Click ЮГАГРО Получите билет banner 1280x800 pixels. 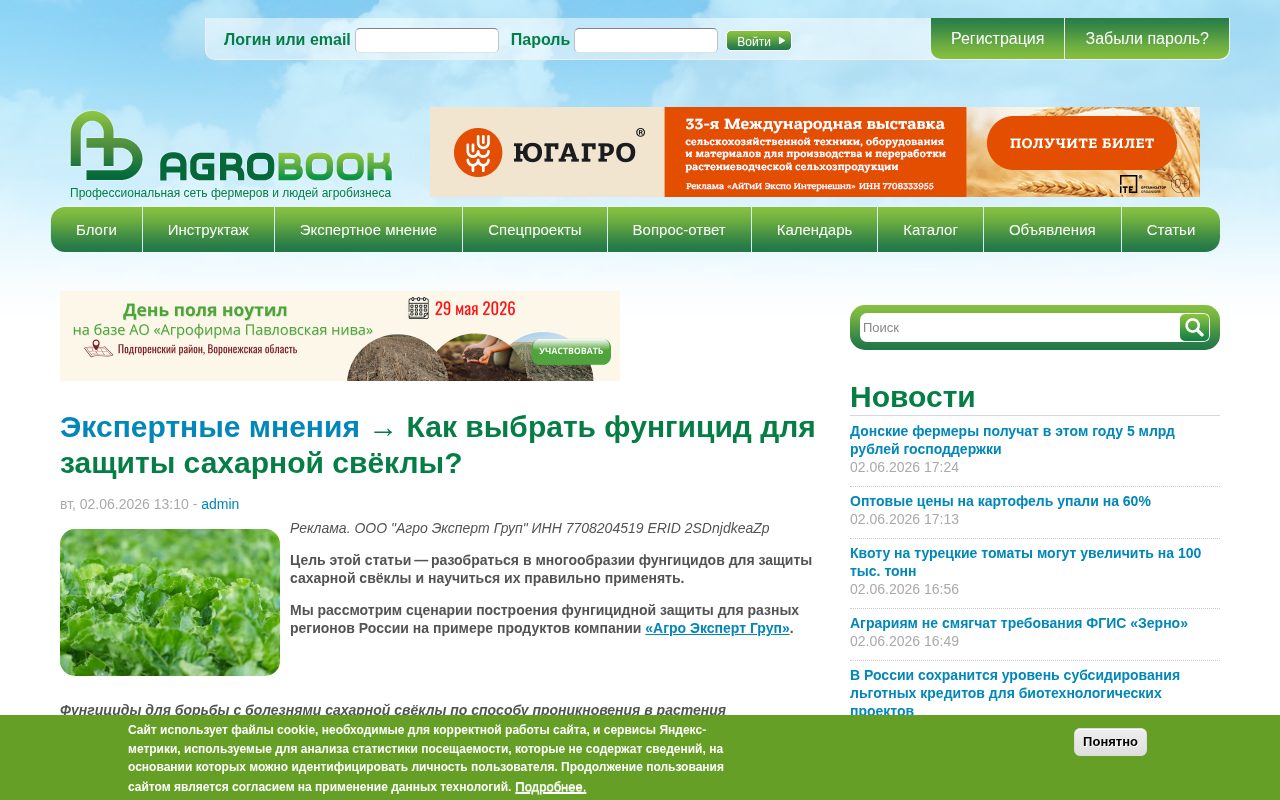coord(815,152)
